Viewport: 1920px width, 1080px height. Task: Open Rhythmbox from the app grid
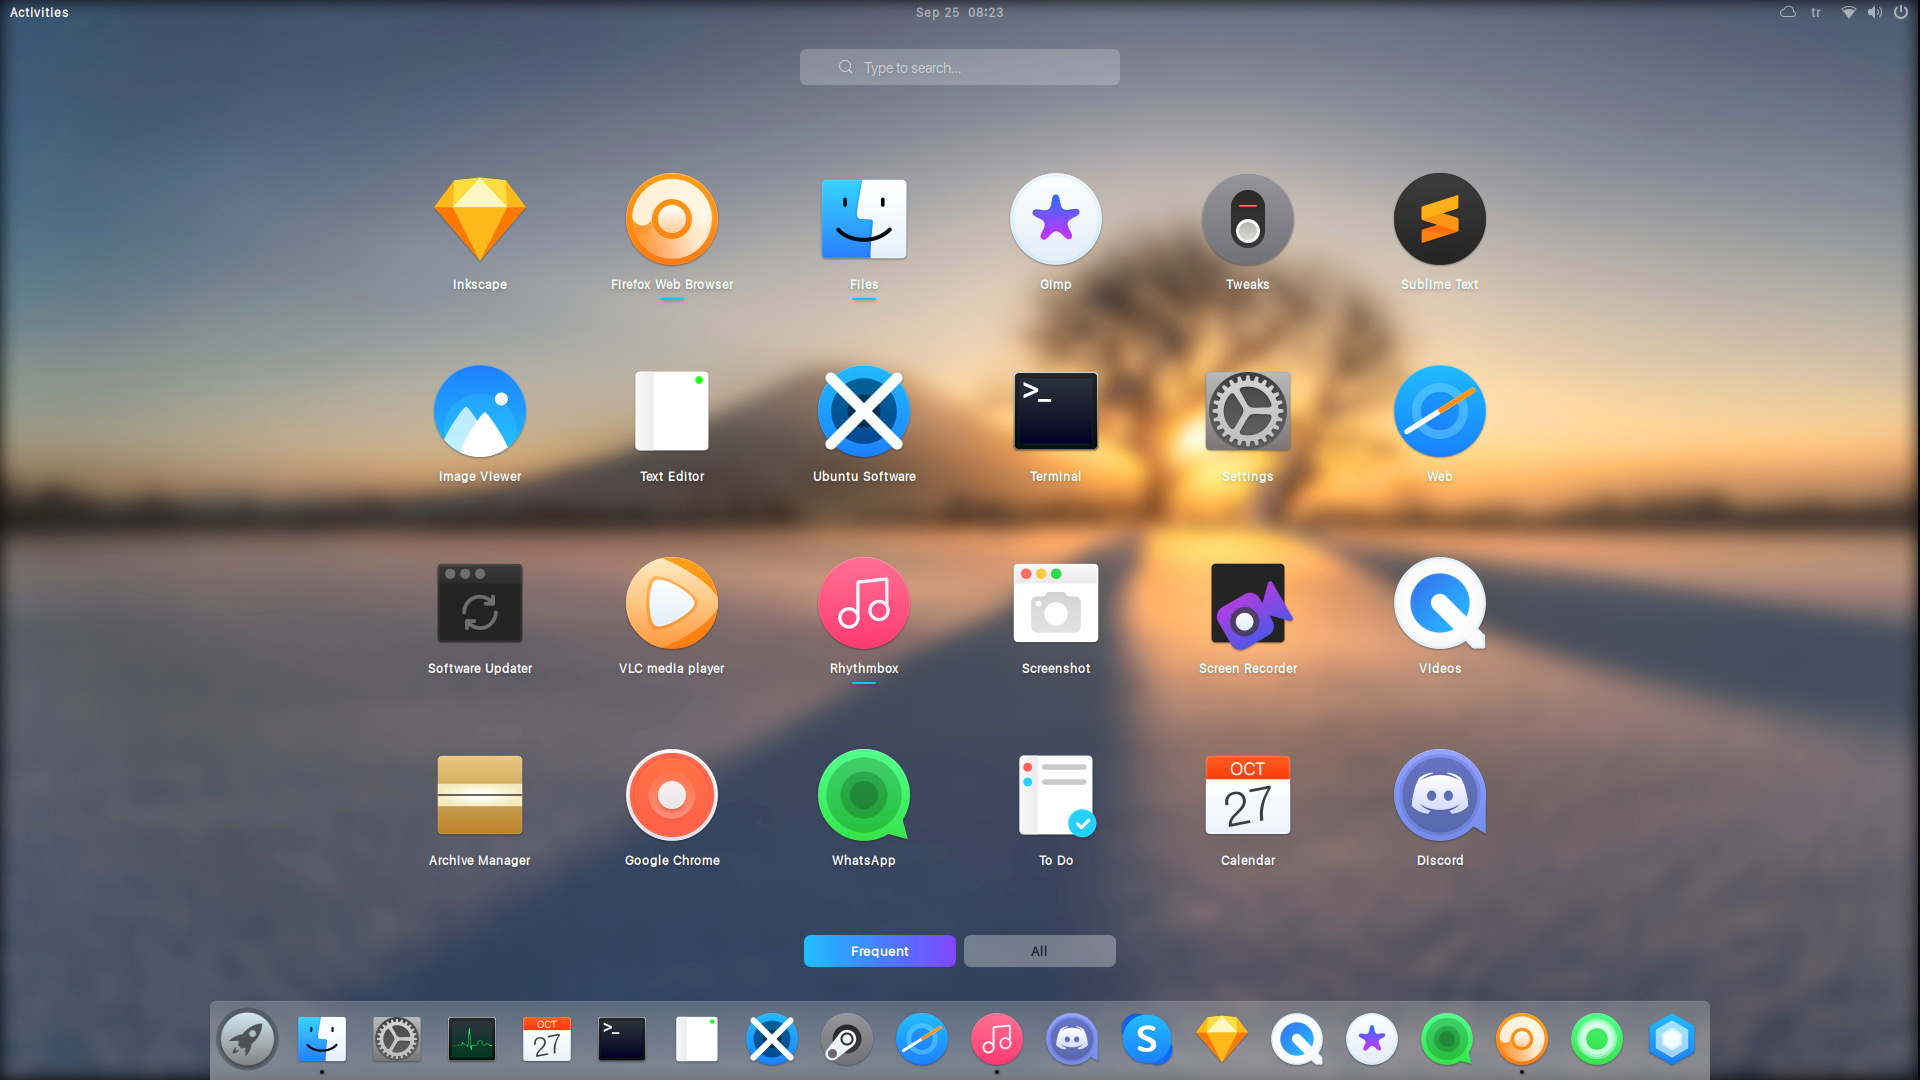coord(864,603)
